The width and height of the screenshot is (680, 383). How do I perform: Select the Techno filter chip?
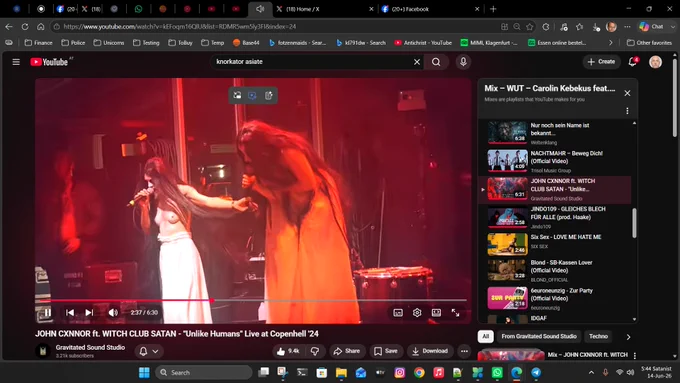pos(598,336)
